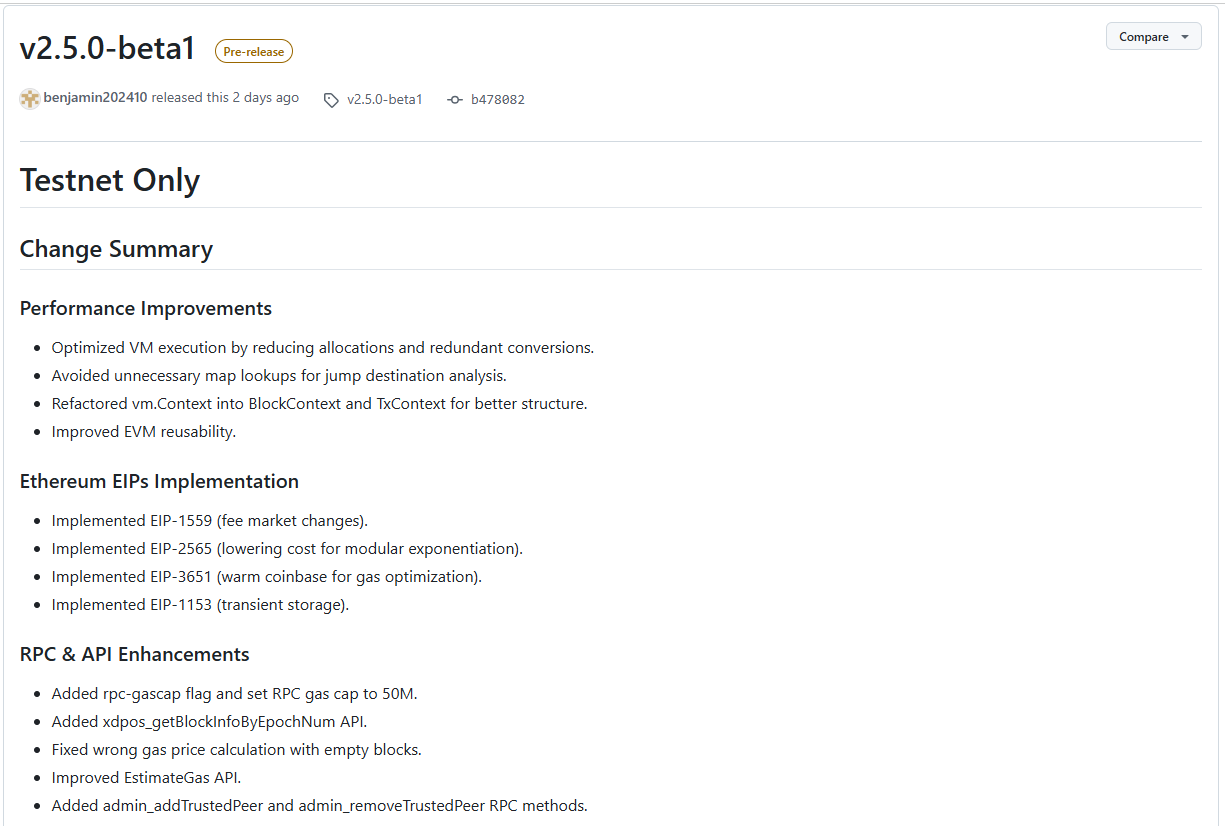Open the Compare dropdown arrow
1225x826 pixels.
coord(1184,36)
